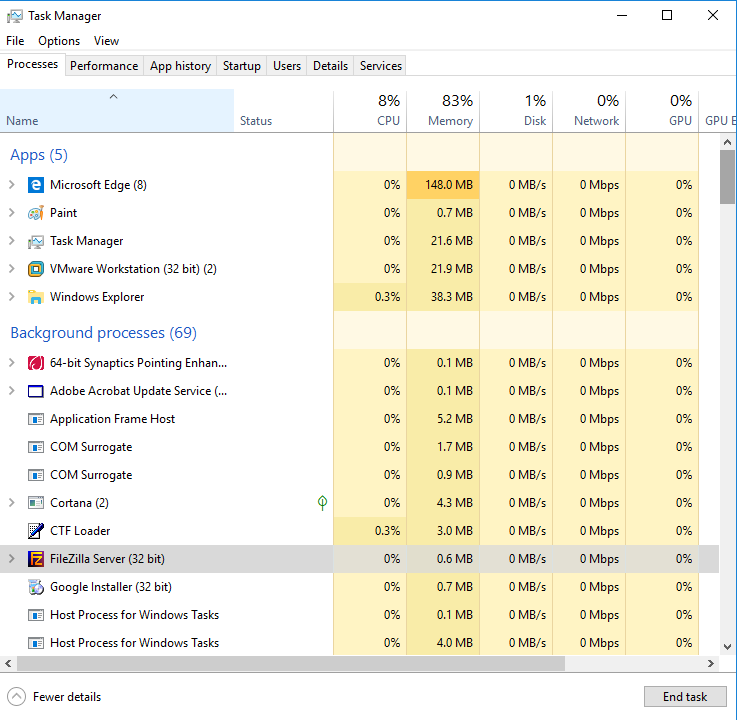Select Host Process for Windows Tasks 4.0 MB

[360, 643]
